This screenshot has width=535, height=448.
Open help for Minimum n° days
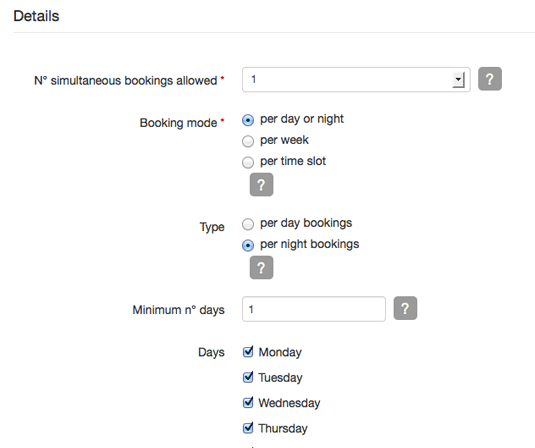point(405,308)
